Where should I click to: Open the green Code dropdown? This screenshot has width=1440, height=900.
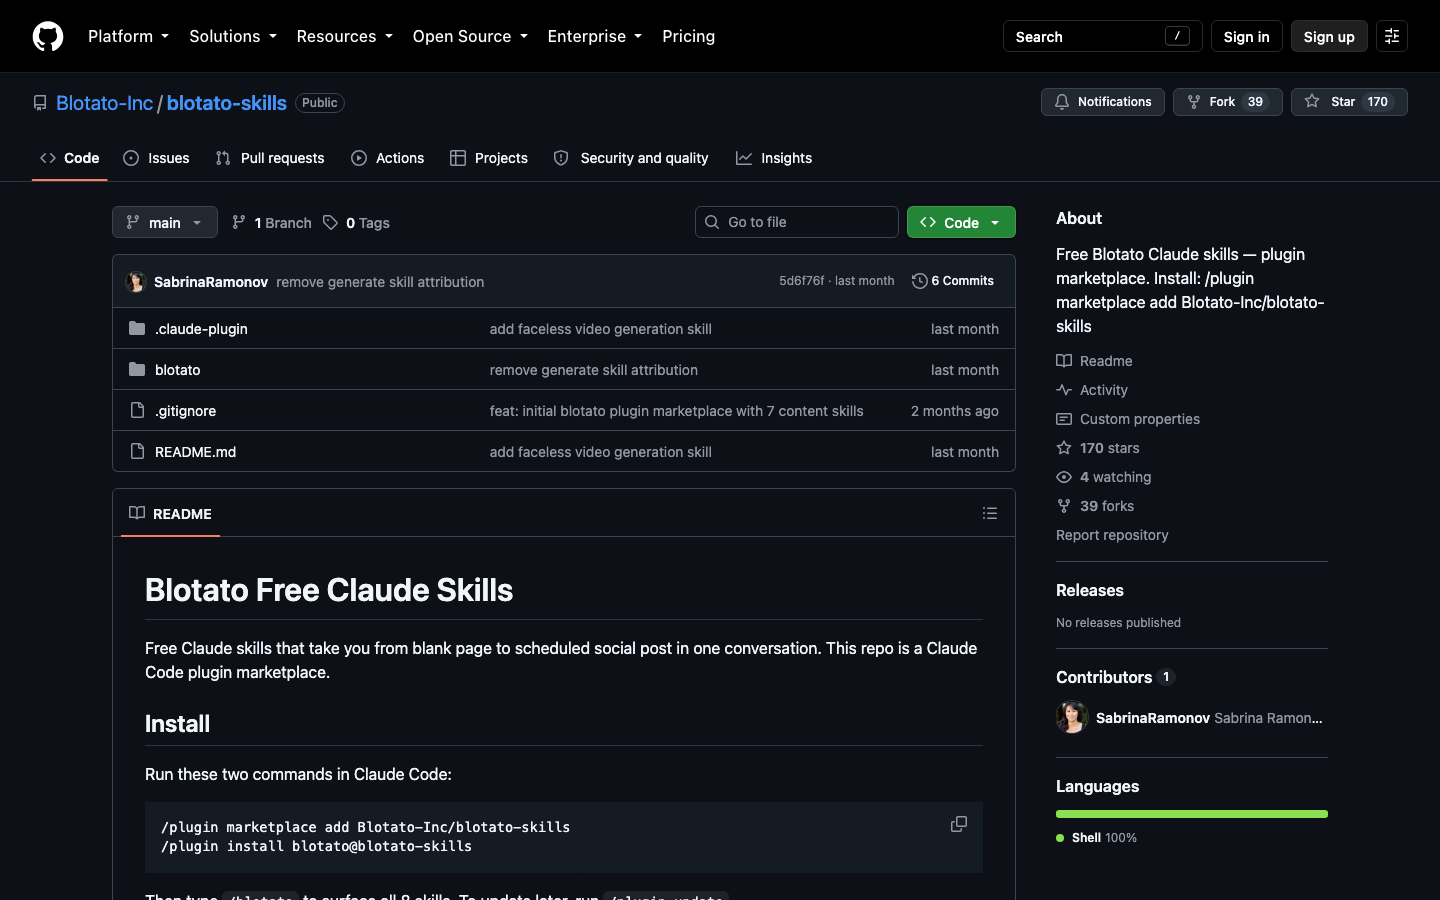coord(961,222)
